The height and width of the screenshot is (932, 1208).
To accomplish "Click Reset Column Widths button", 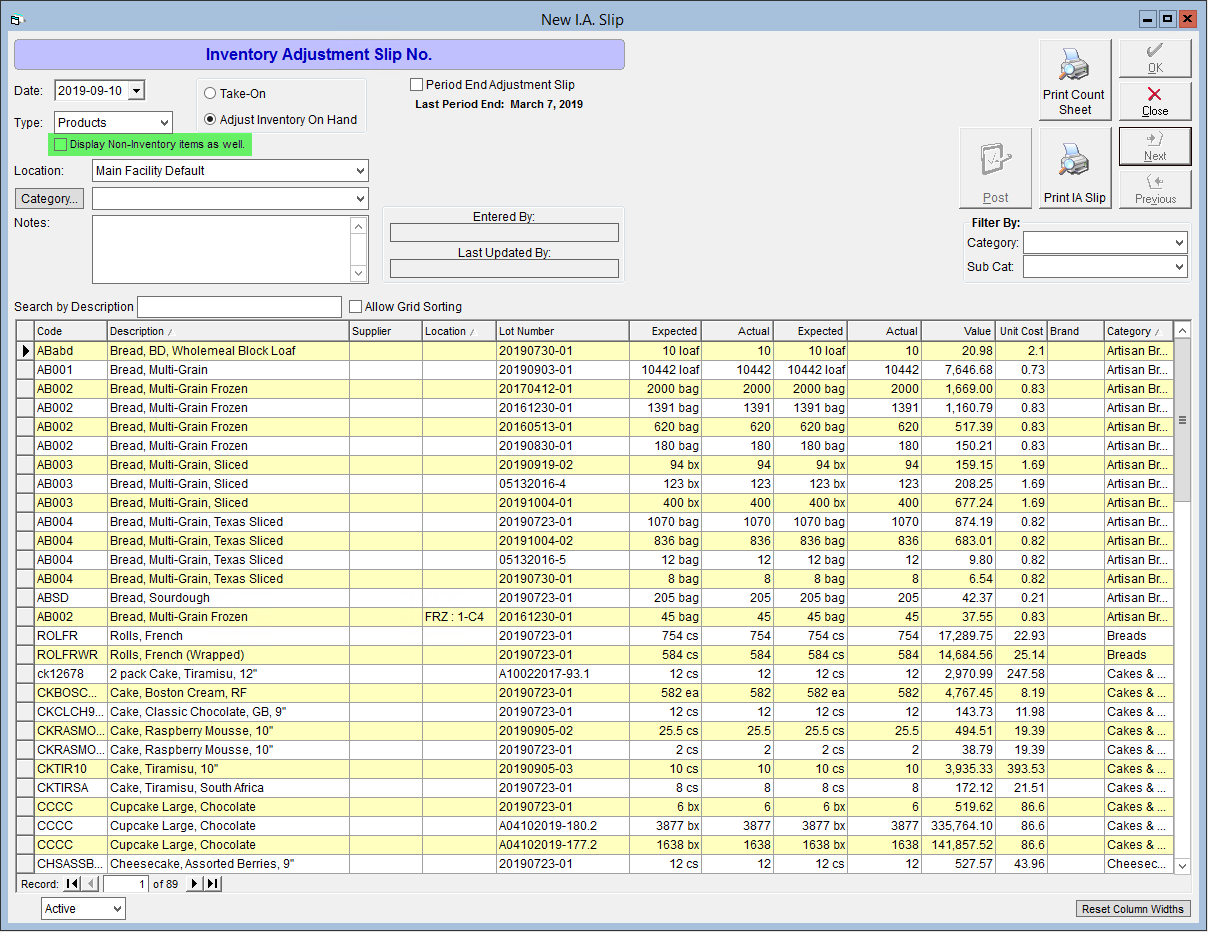I will point(1133,909).
